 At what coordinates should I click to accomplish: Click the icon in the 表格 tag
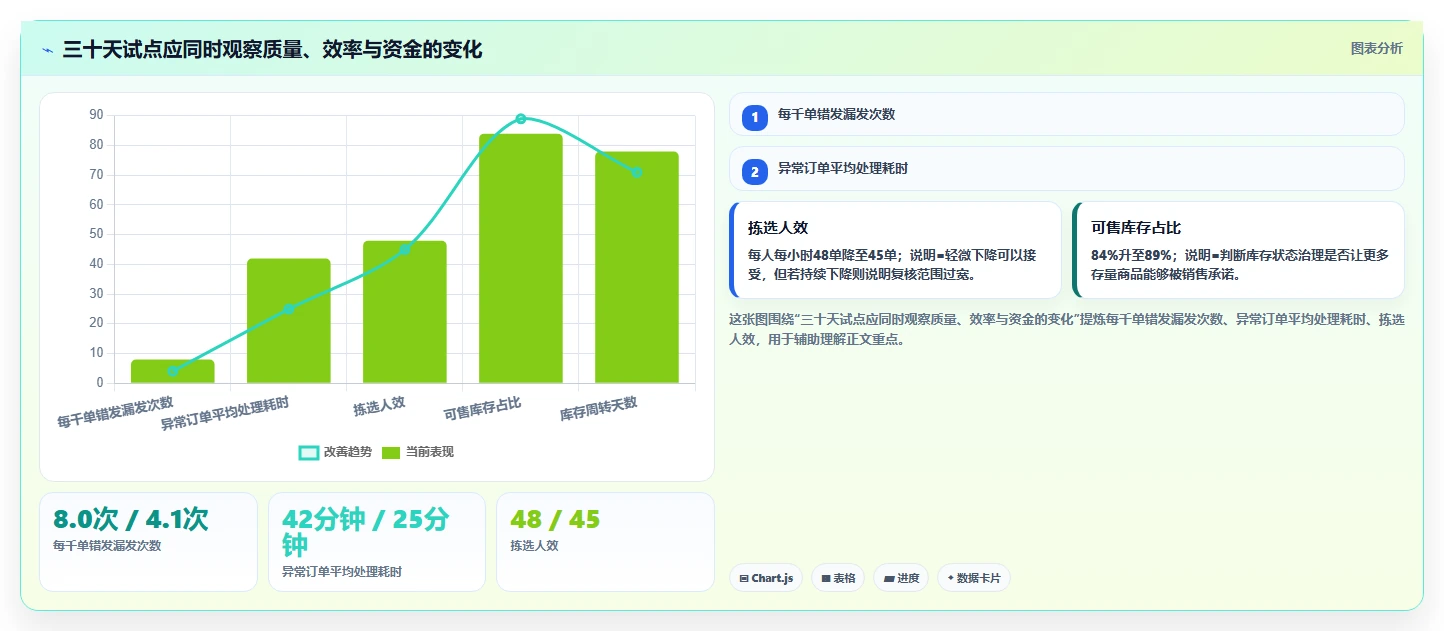pos(826,578)
